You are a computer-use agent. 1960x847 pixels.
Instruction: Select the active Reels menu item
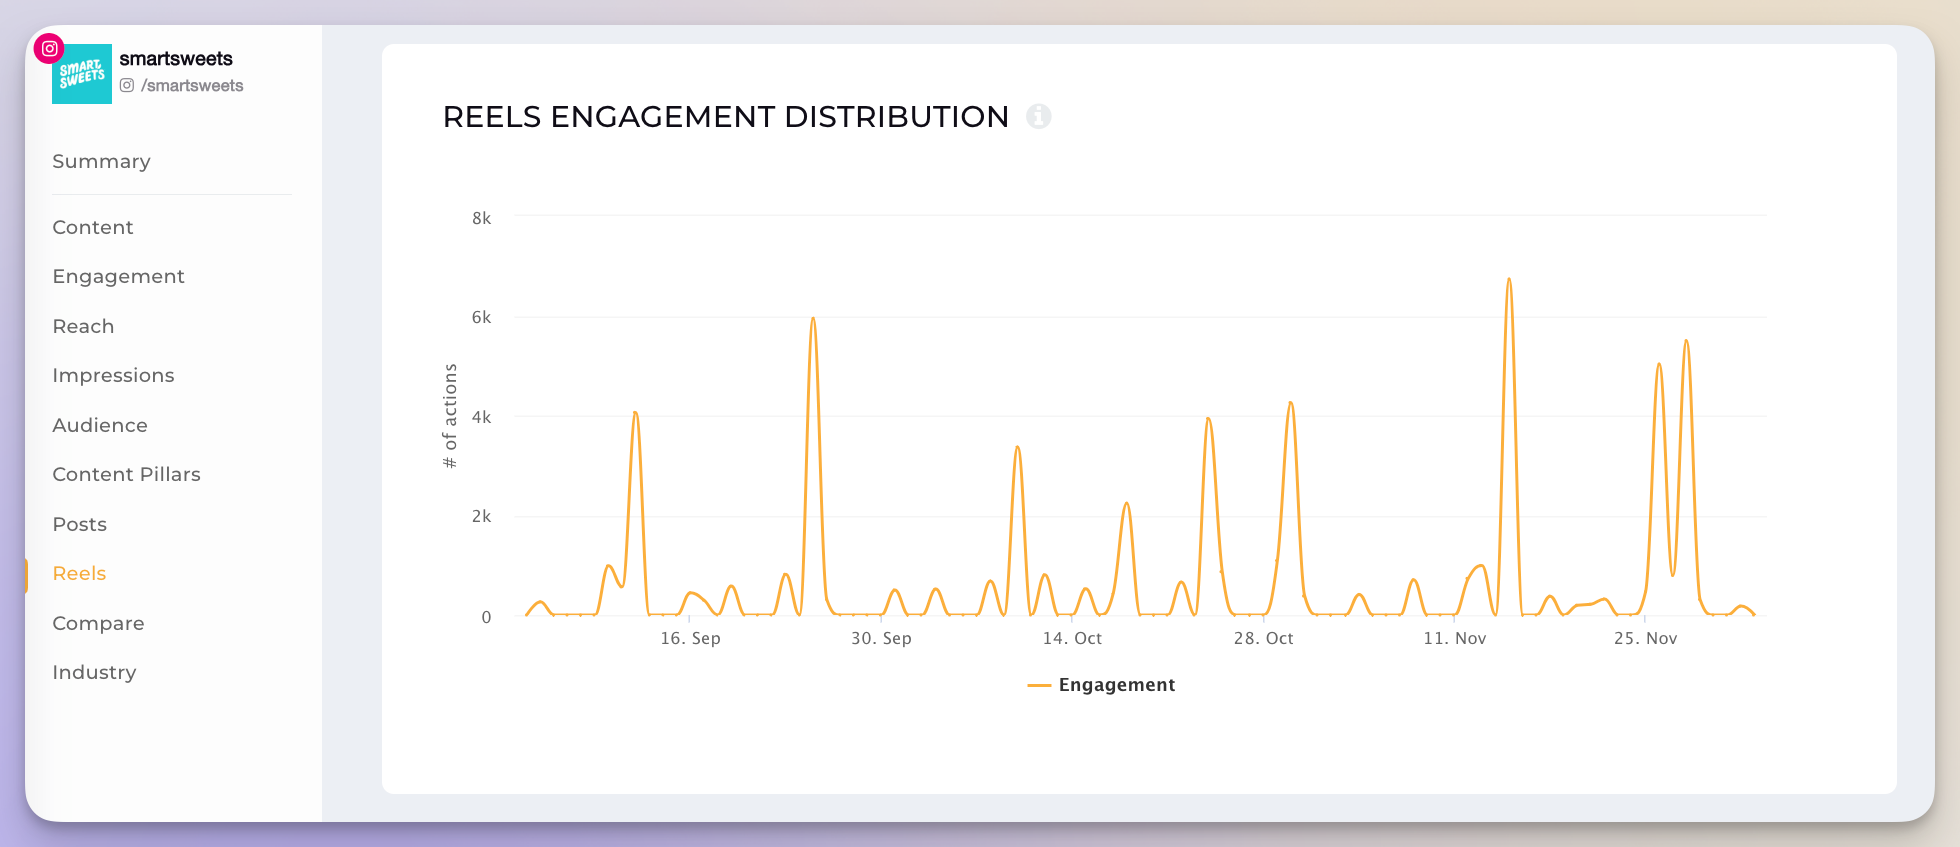(x=79, y=573)
